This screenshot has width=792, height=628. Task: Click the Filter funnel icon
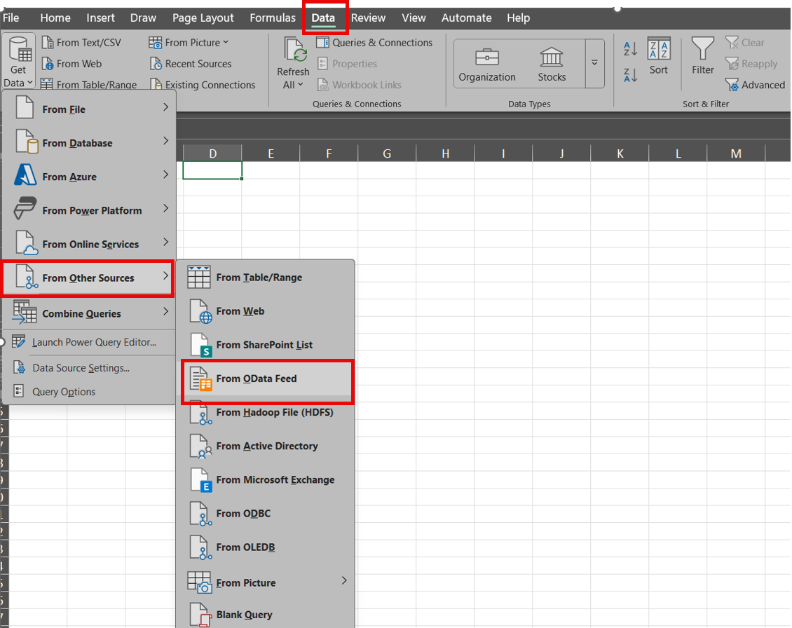703,50
